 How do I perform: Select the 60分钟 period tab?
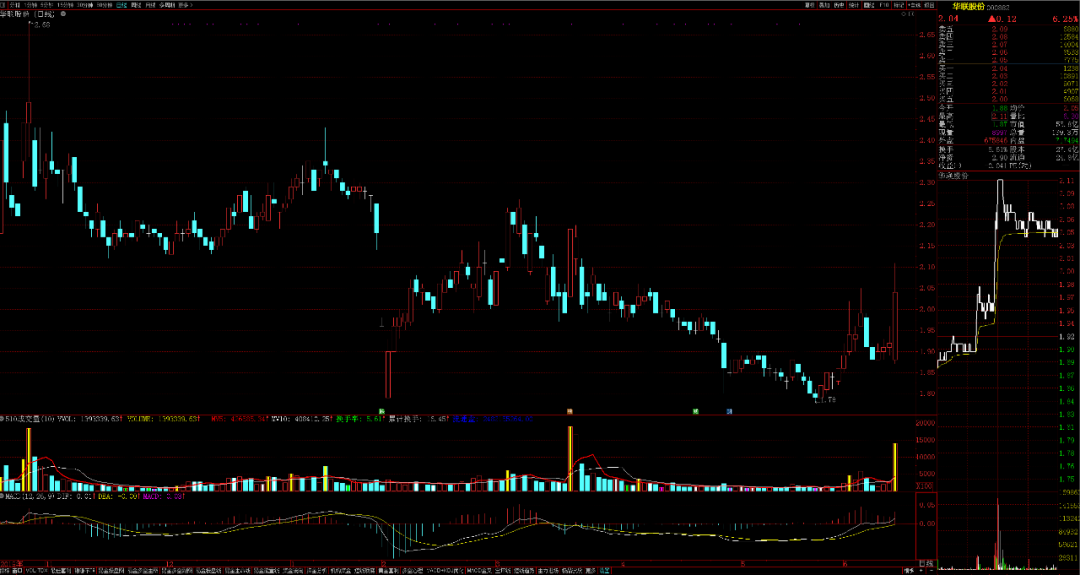point(105,5)
